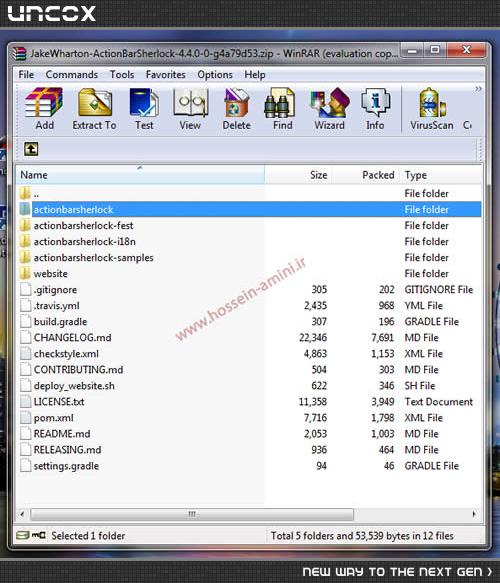Open the Options menu
The image size is (500, 583).
click(215, 75)
